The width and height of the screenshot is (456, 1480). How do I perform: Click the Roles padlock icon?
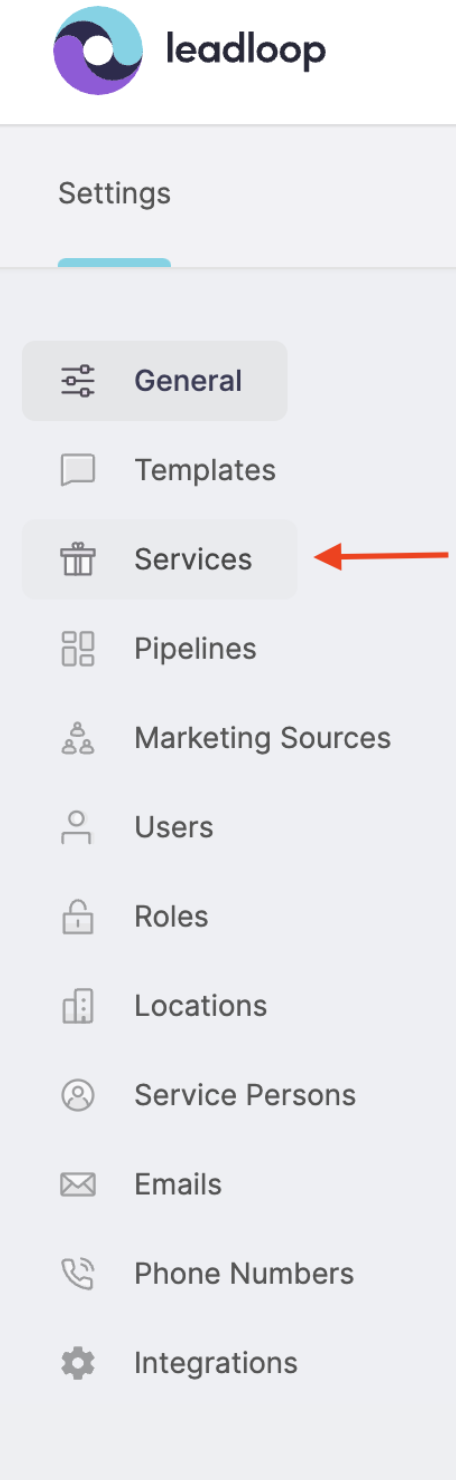[78, 916]
